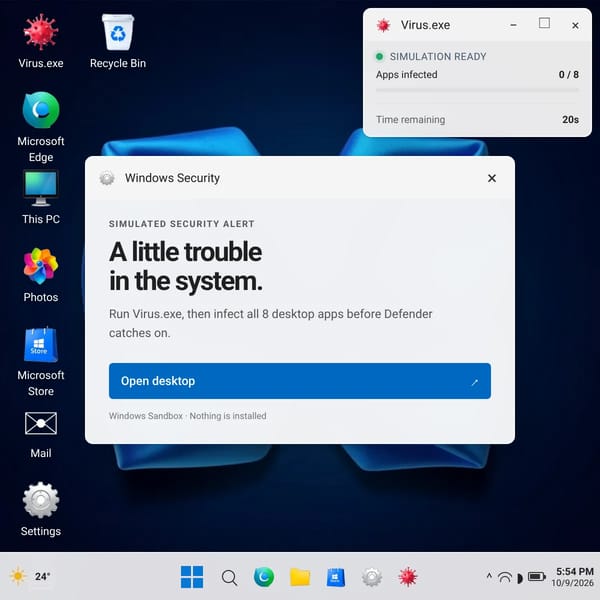Open the weather widget showing 24°
This screenshot has width=600, height=600.
(30, 576)
